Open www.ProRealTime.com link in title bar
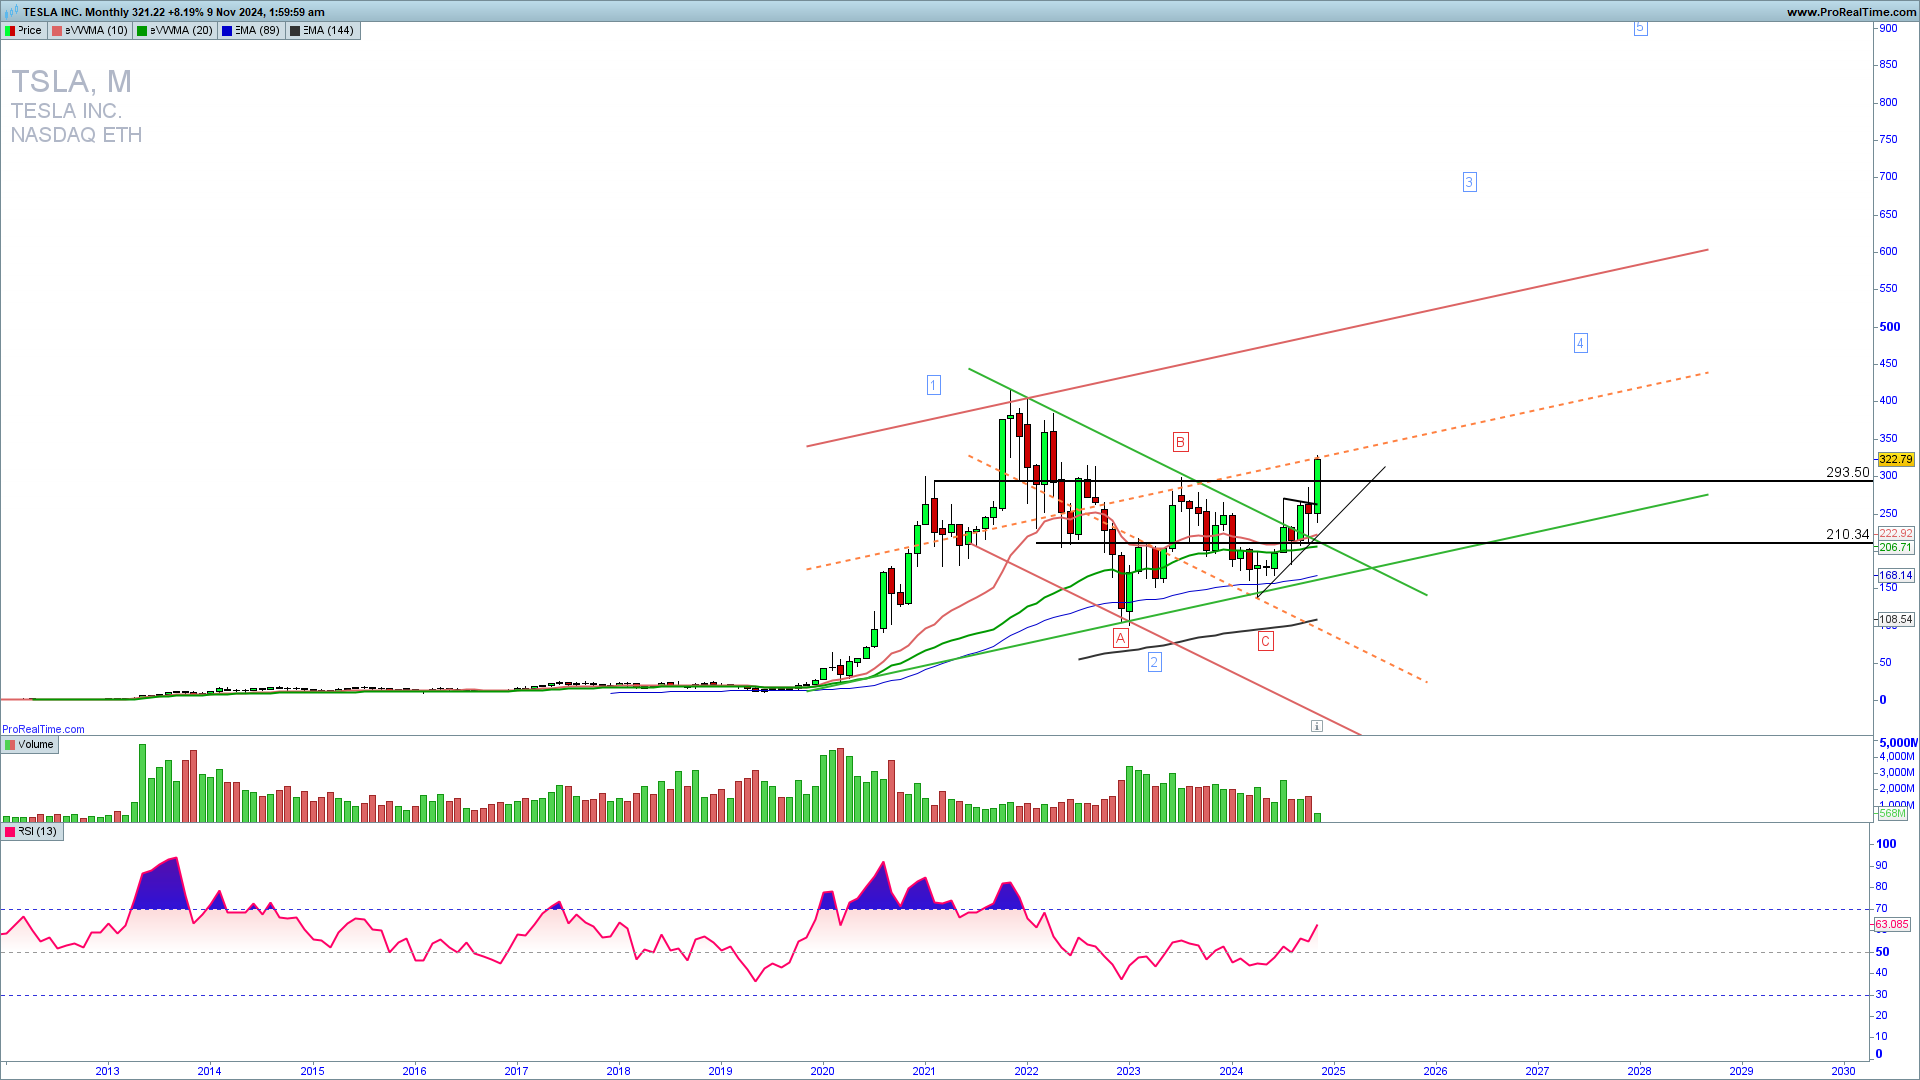The width and height of the screenshot is (1920, 1080). [x=1851, y=12]
